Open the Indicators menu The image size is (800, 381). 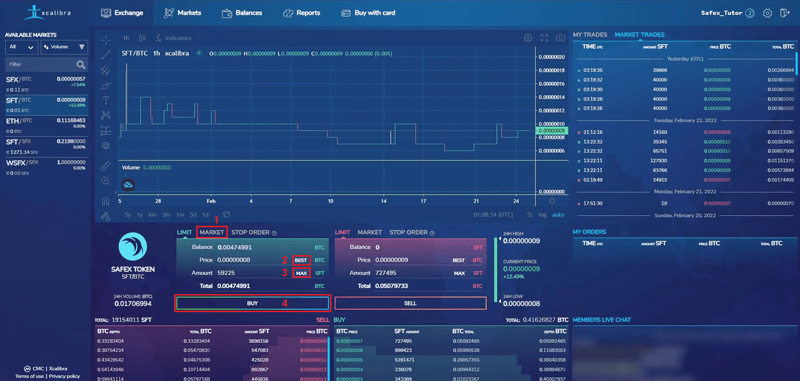(x=173, y=38)
